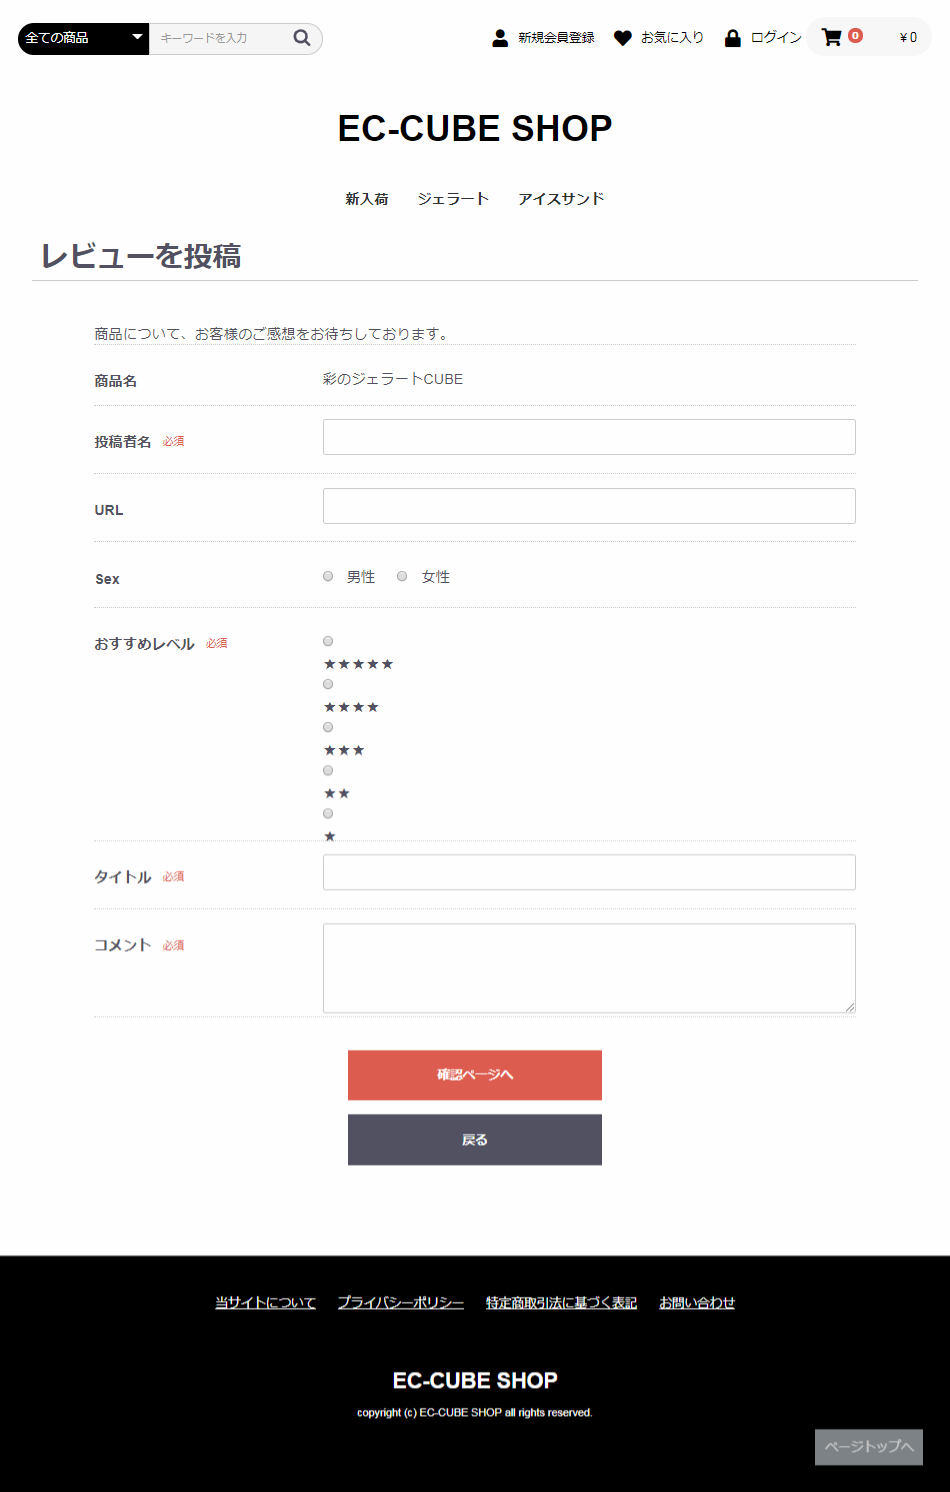Click the コメント text area
Image resolution: width=950 pixels, height=1492 pixels.
pos(589,968)
